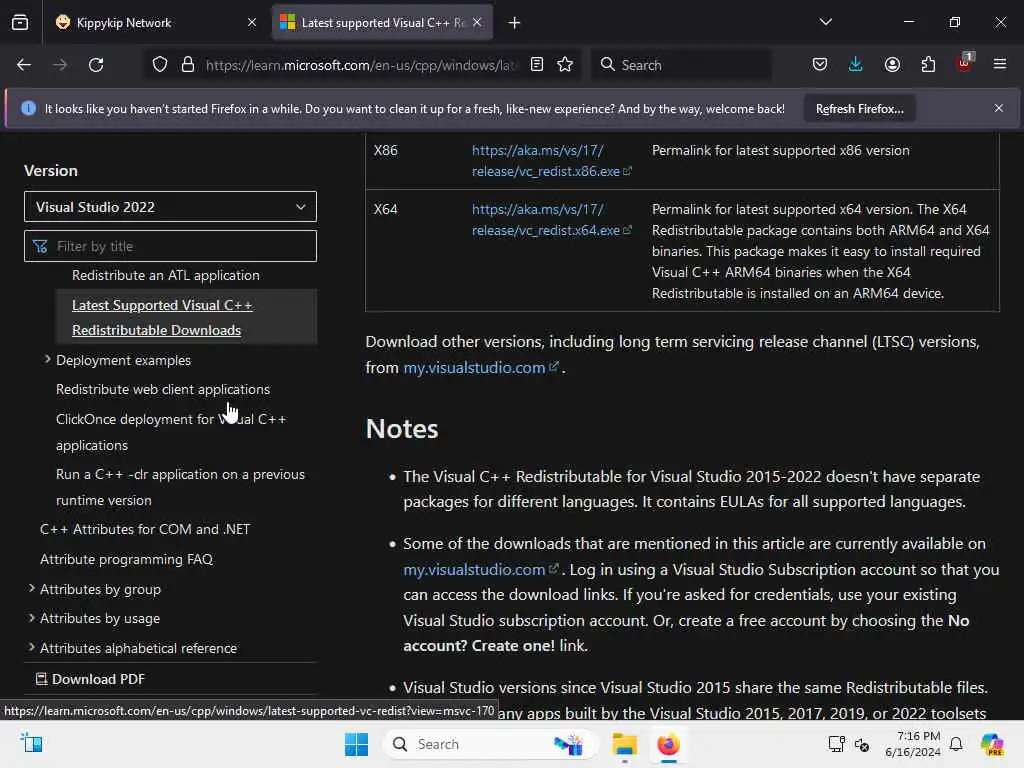Screen dimensions: 1024x768
Task: Open Windows Start menu
Action: coord(357,744)
